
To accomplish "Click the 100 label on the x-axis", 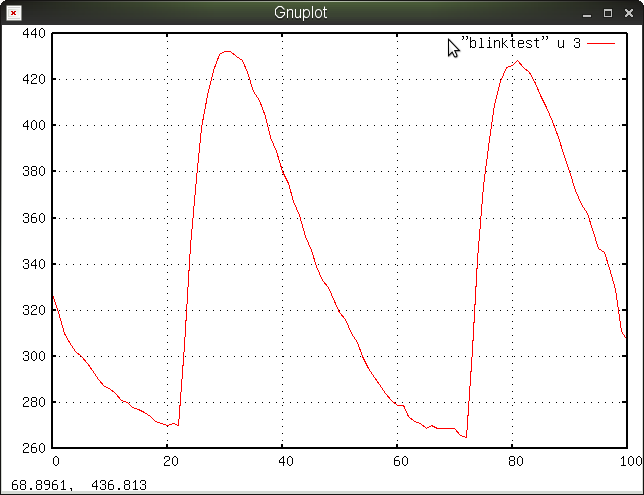I will 629,461.
